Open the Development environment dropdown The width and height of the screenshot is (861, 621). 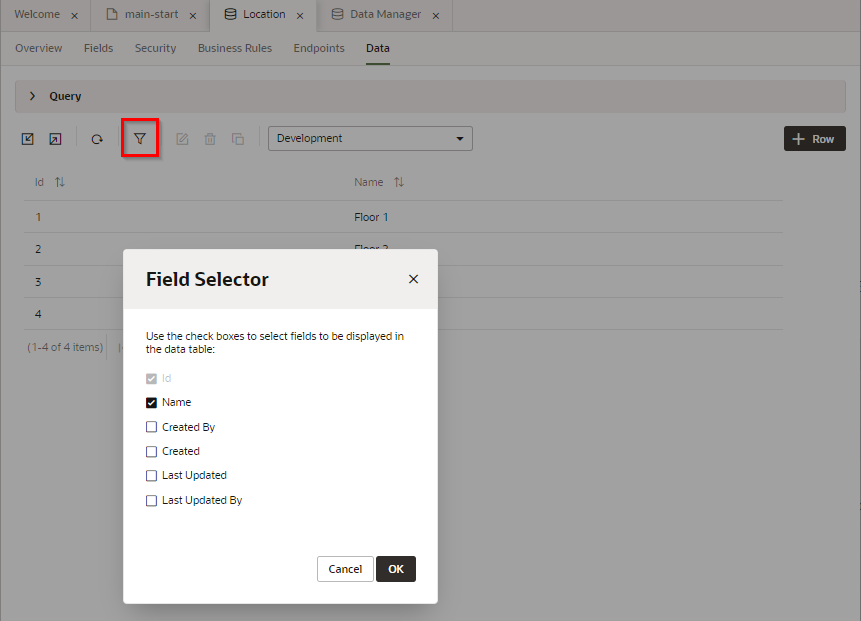click(370, 138)
